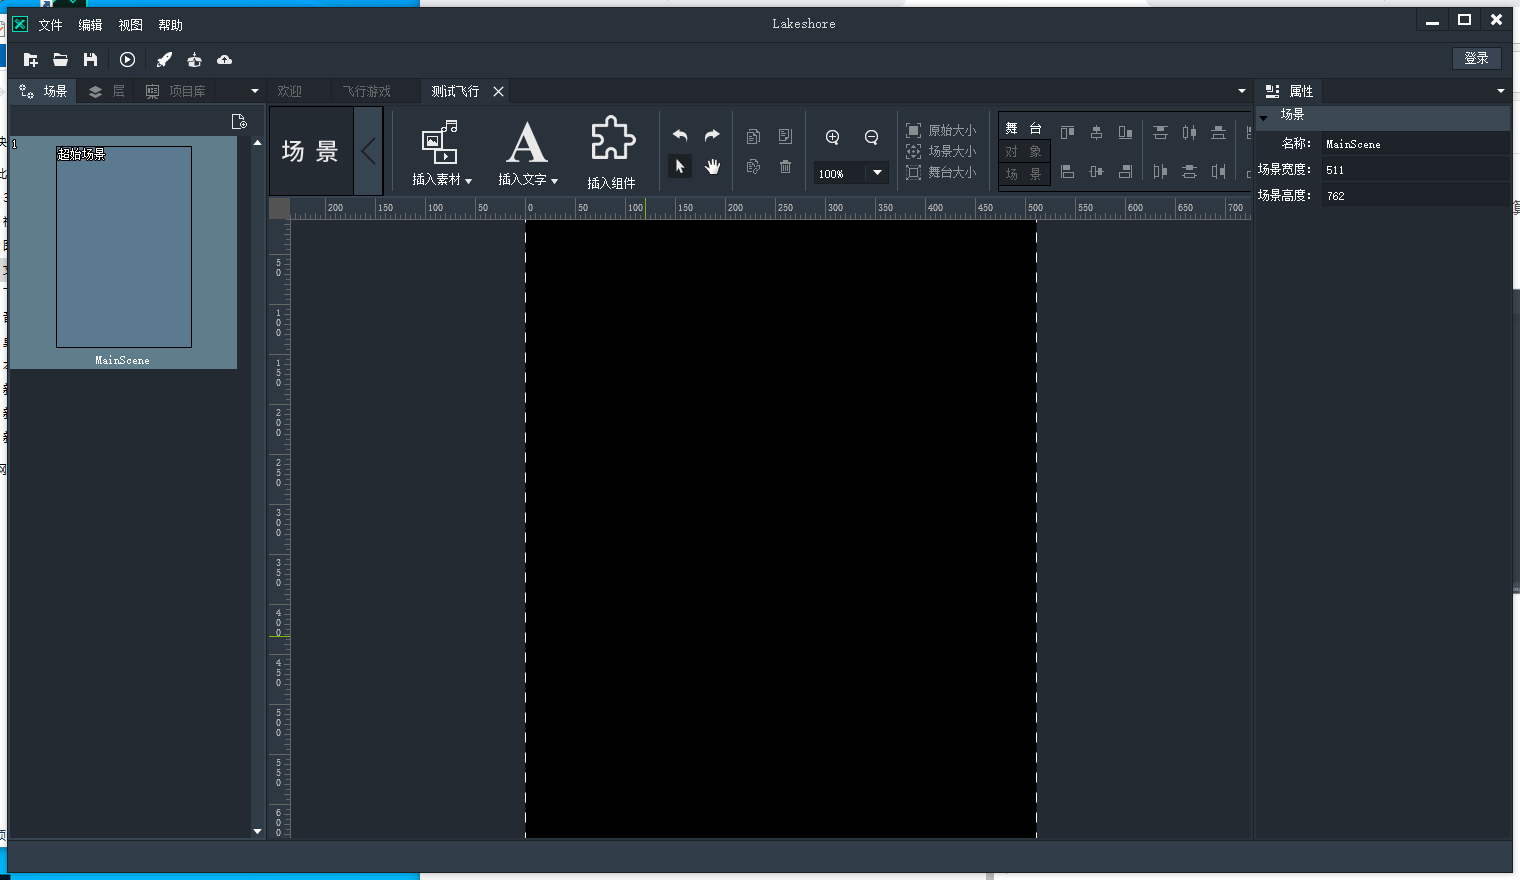
Task: Switch to the 欢迎 document tab
Action: click(x=290, y=91)
